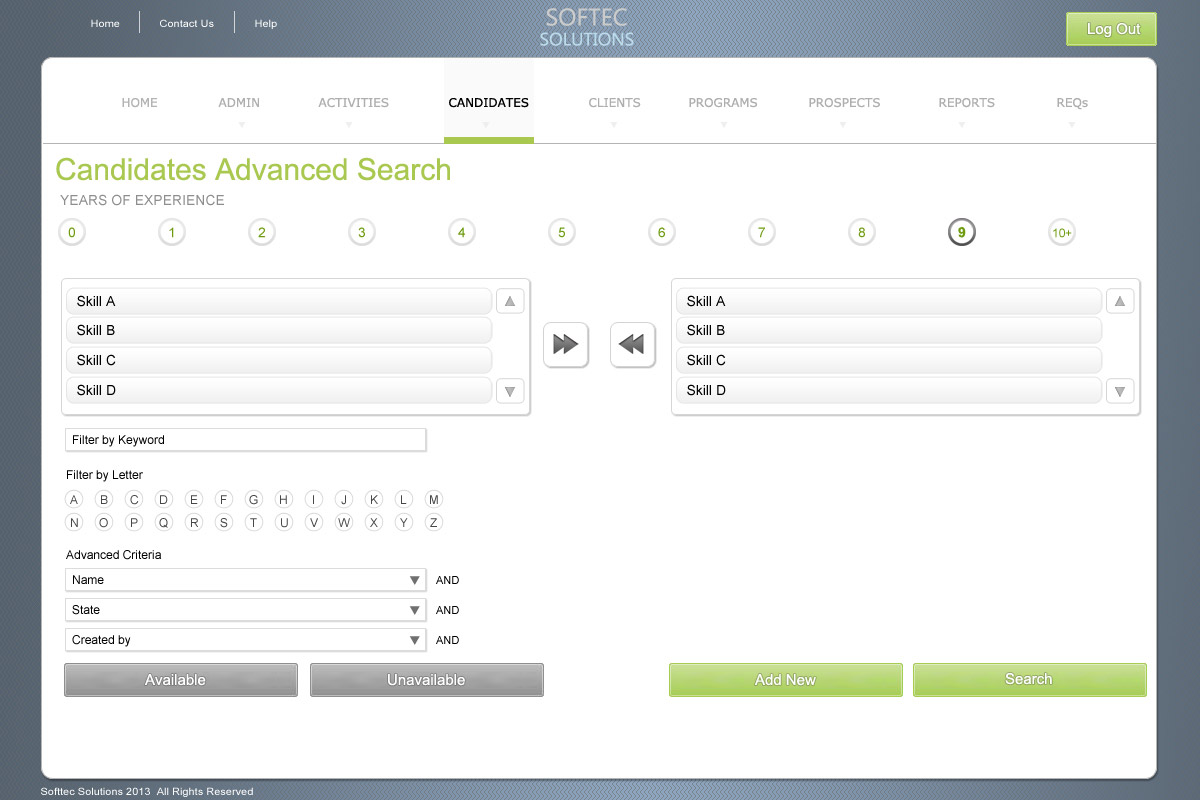1200x800 pixels.
Task: Click the Filter by Keyword field
Action: click(x=245, y=440)
